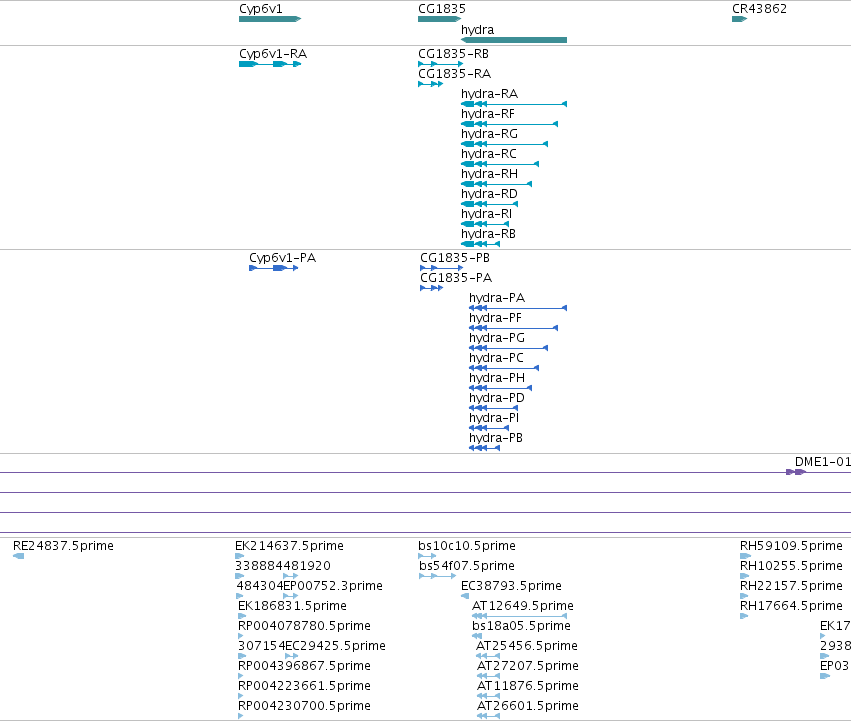Open the AT12649.5prime EST
Viewport: 851px width, 721px height.
(x=519, y=616)
